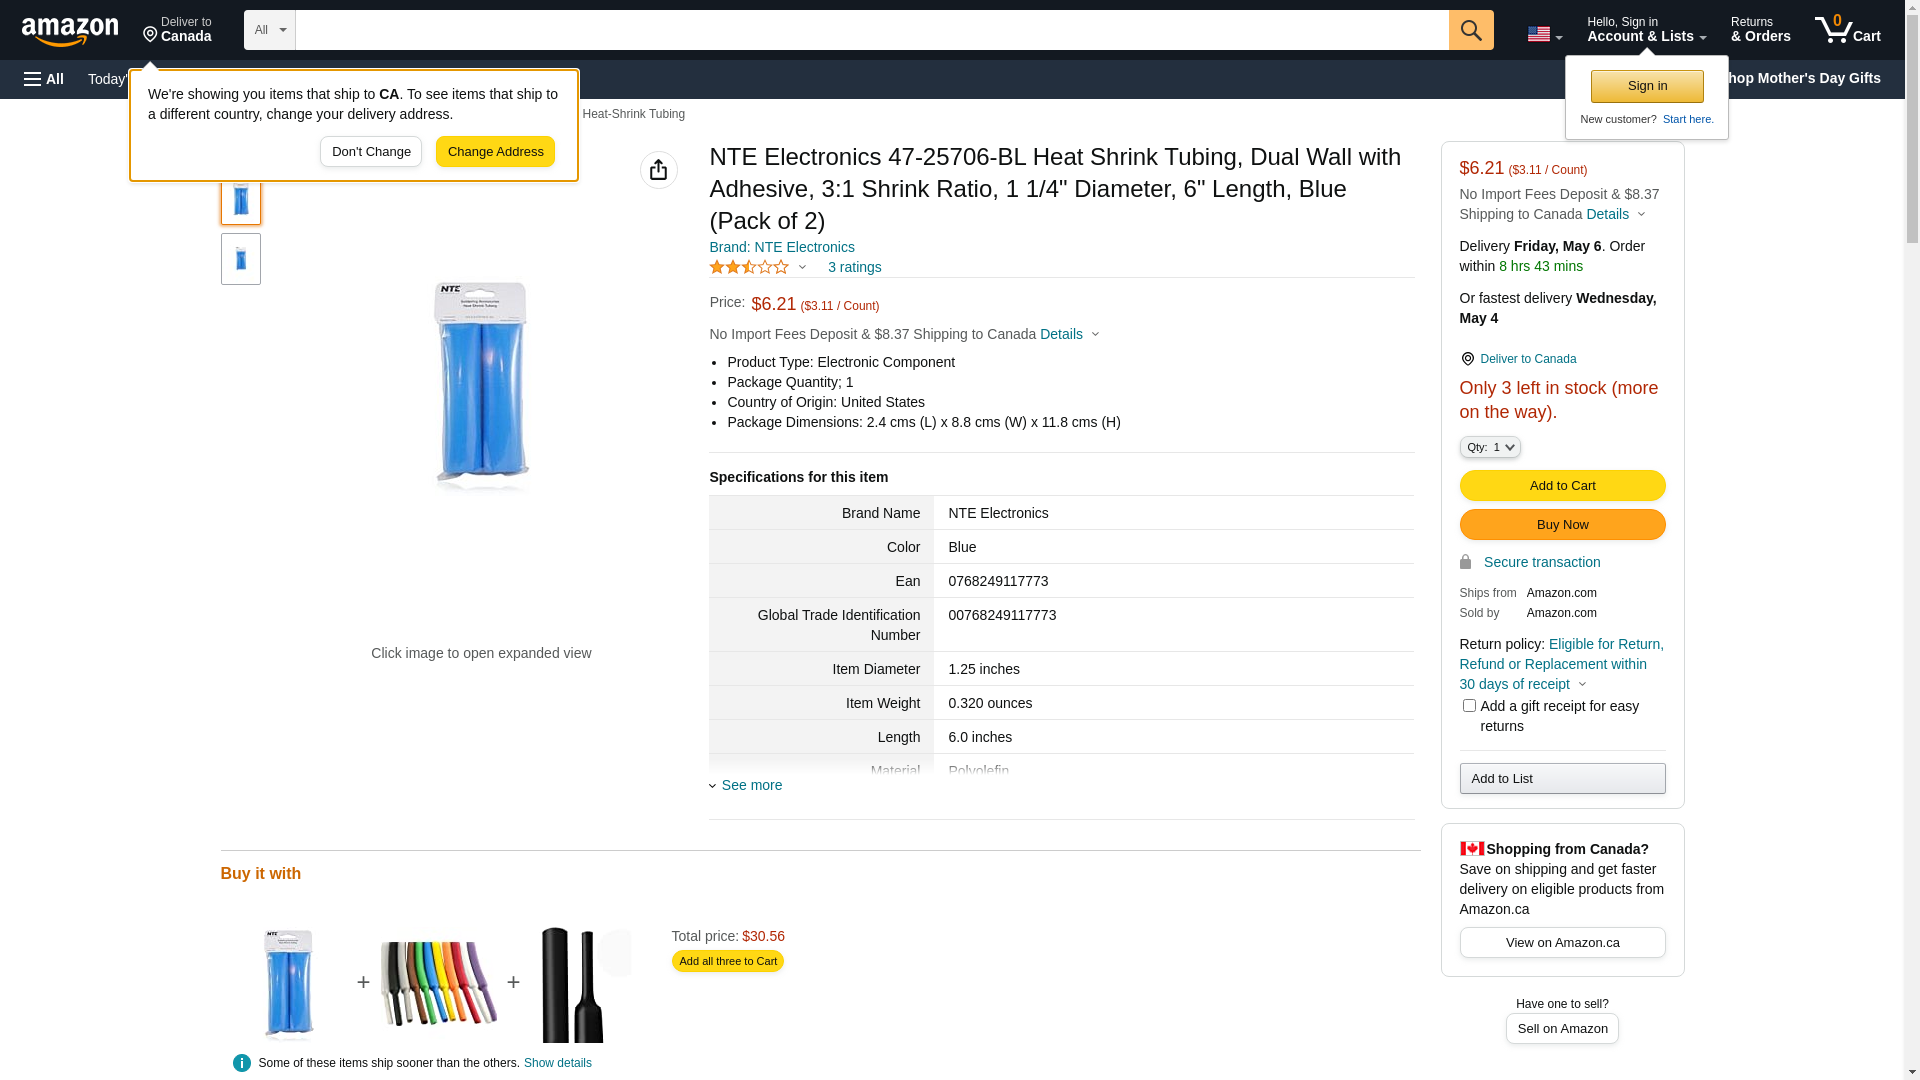Click the Buy Now button
Viewport: 1920px width, 1080px height.
pyautogui.click(x=1562, y=525)
